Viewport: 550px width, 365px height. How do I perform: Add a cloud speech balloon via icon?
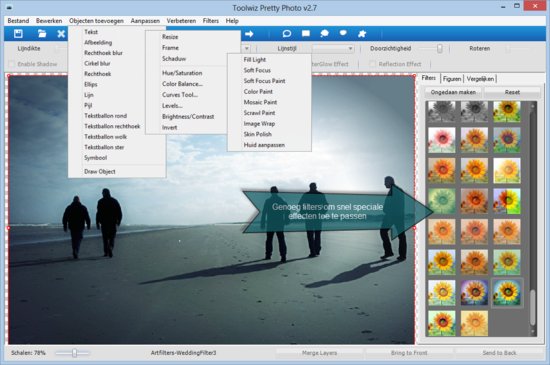pyautogui.click(x=324, y=34)
